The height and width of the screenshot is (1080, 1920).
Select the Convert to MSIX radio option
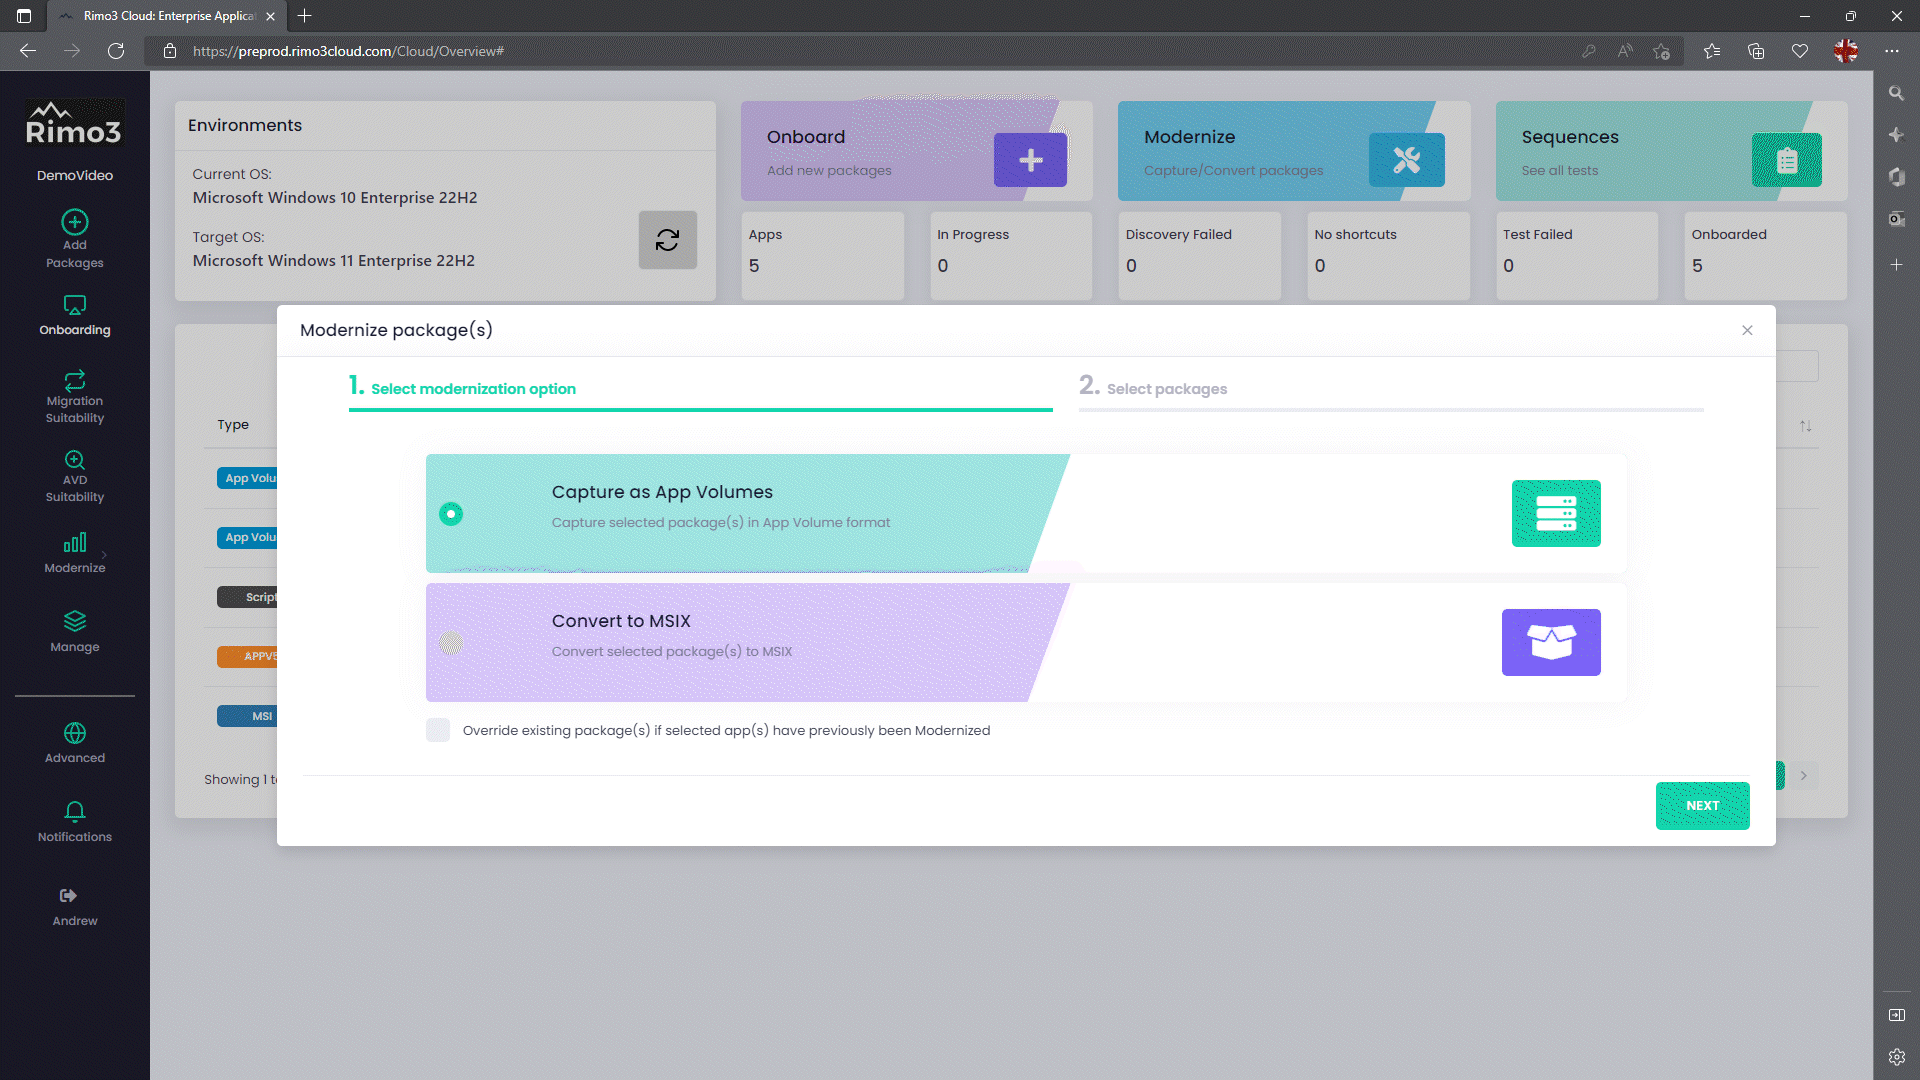click(x=451, y=643)
